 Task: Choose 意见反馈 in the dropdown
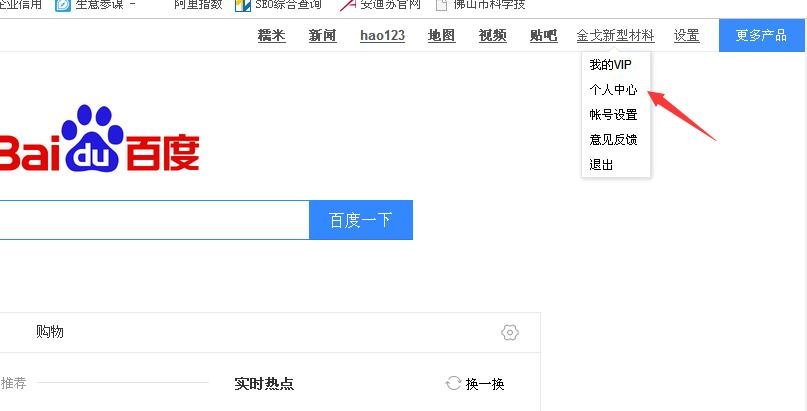[613, 139]
